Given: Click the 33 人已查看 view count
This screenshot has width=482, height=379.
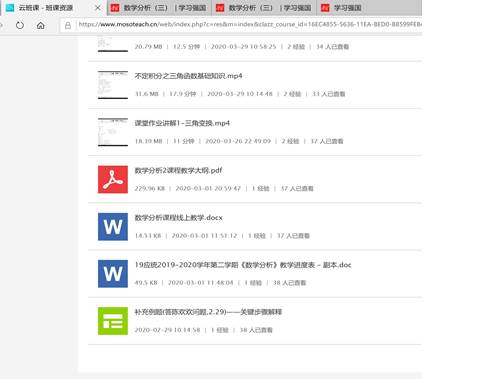Looking at the screenshot, I should (328, 94).
